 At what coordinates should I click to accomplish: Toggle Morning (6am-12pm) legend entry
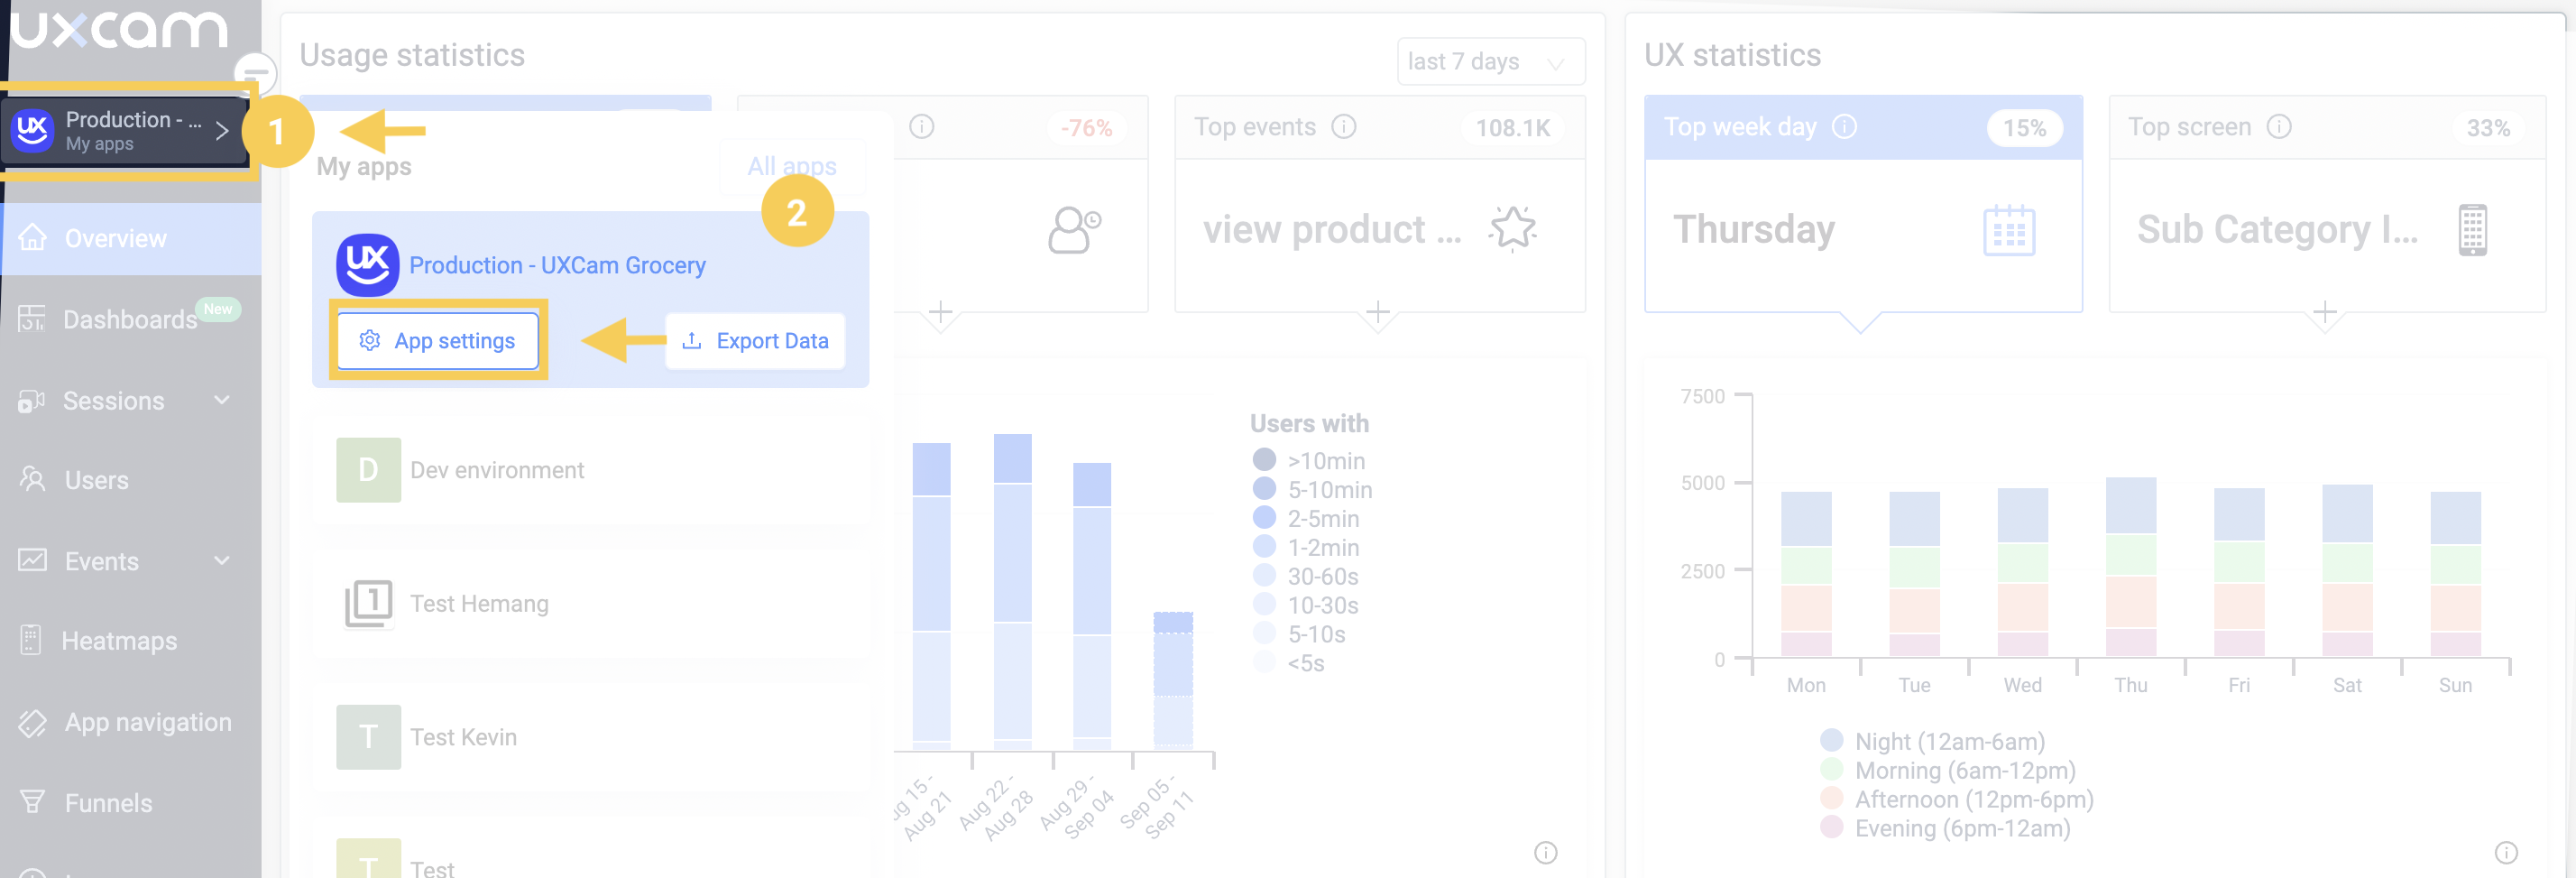point(1948,770)
